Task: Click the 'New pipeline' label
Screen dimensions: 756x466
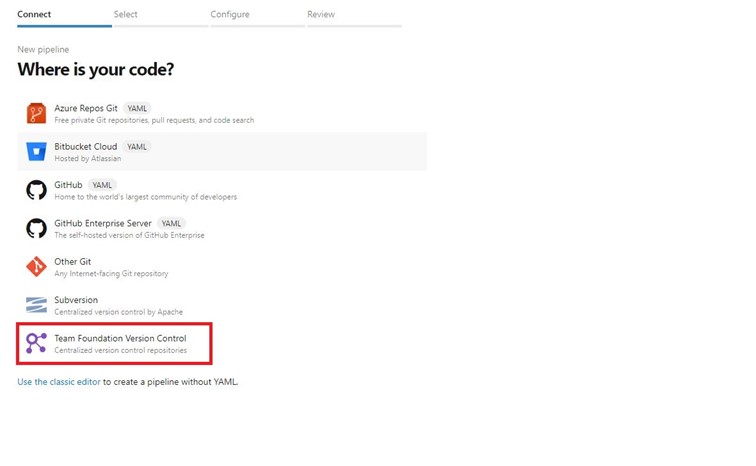Action: pos(43,50)
